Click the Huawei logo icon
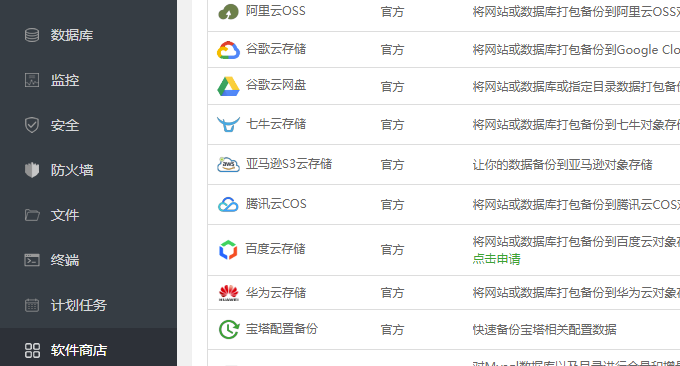 (229, 293)
